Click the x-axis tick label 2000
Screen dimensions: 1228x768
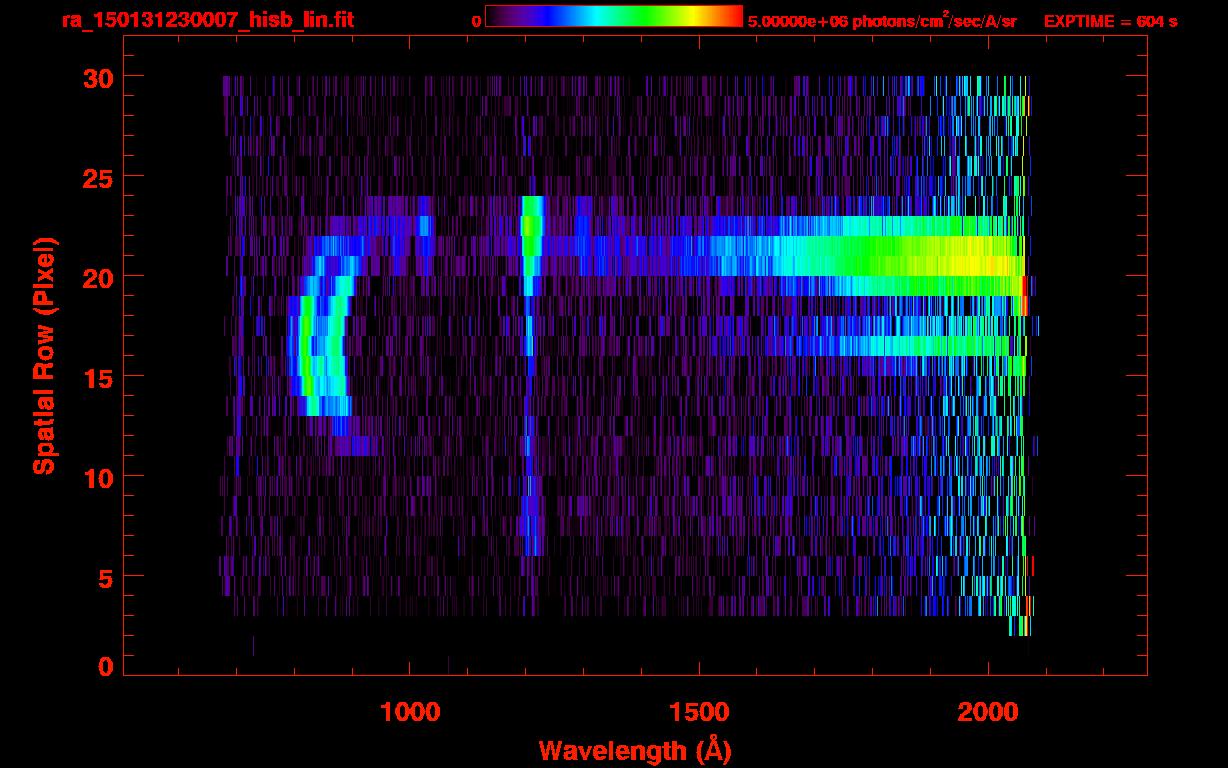[988, 712]
